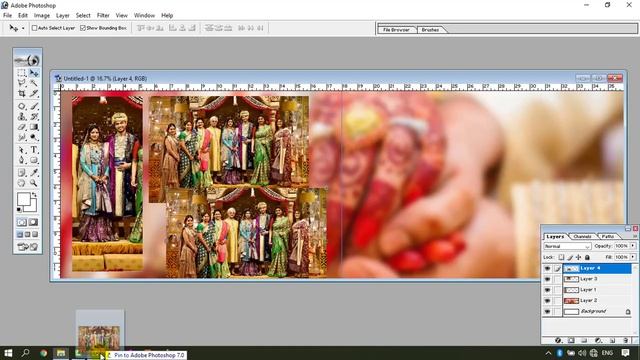Enable Auto Select Layer checkbox
The width and height of the screenshot is (640, 360).
coord(34,28)
